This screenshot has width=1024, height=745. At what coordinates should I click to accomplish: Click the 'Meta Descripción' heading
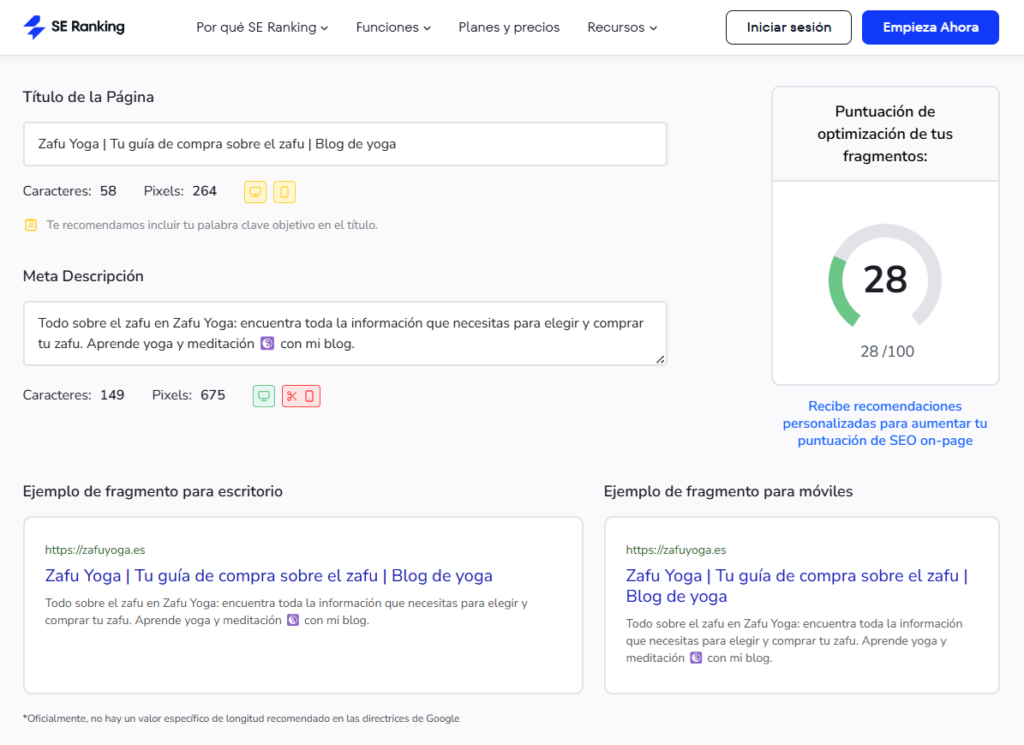tap(83, 276)
